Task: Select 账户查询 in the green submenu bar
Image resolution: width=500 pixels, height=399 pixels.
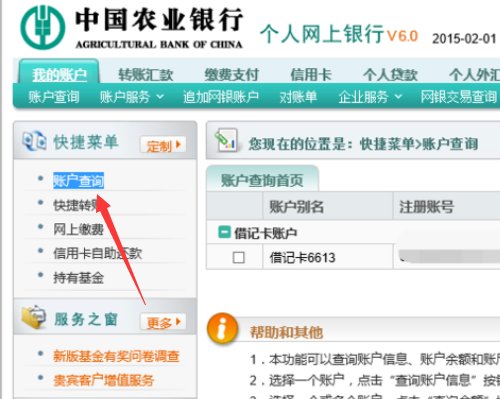Action: [54, 97]
